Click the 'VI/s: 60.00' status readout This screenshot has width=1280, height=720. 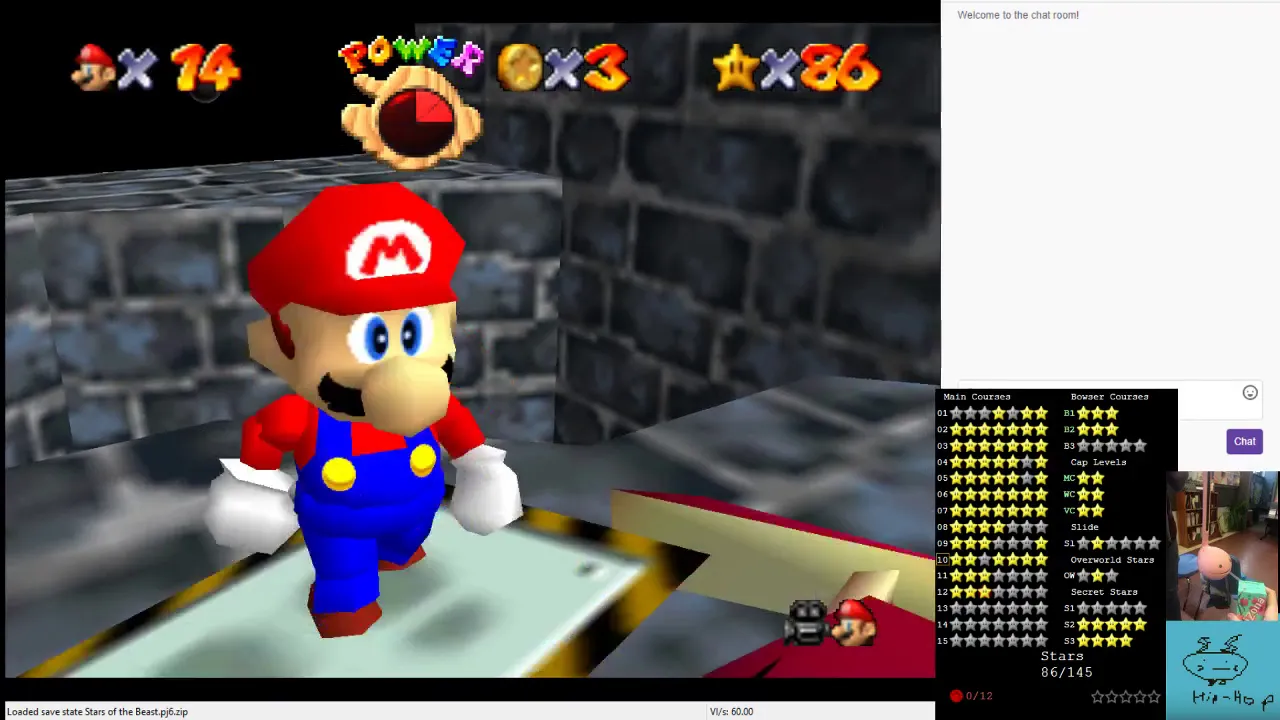[731, 712]
